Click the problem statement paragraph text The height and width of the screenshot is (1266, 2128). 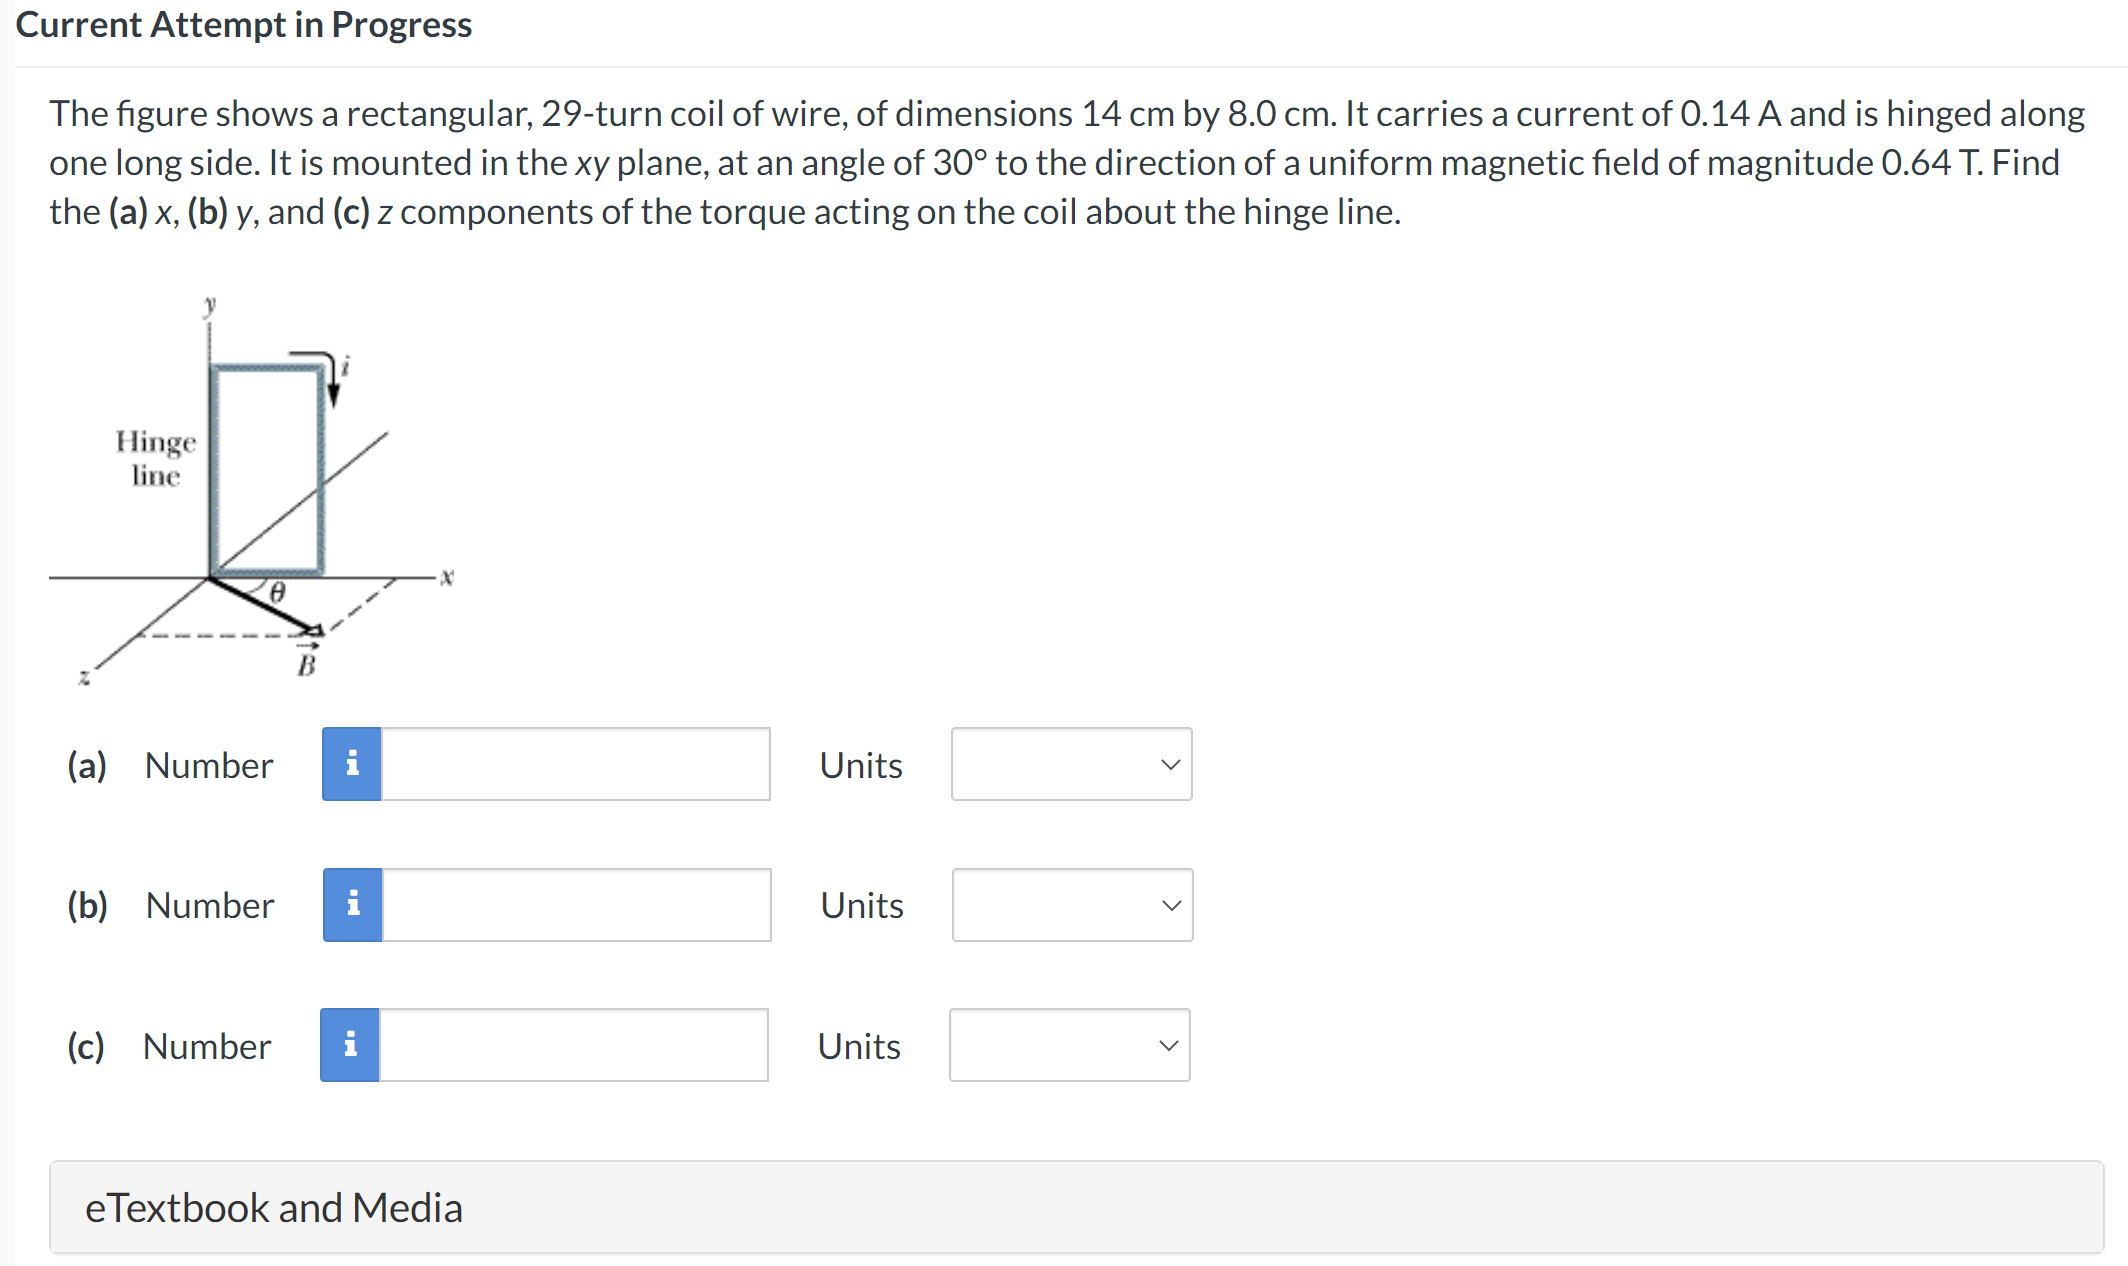click(x=1066, y=162)
